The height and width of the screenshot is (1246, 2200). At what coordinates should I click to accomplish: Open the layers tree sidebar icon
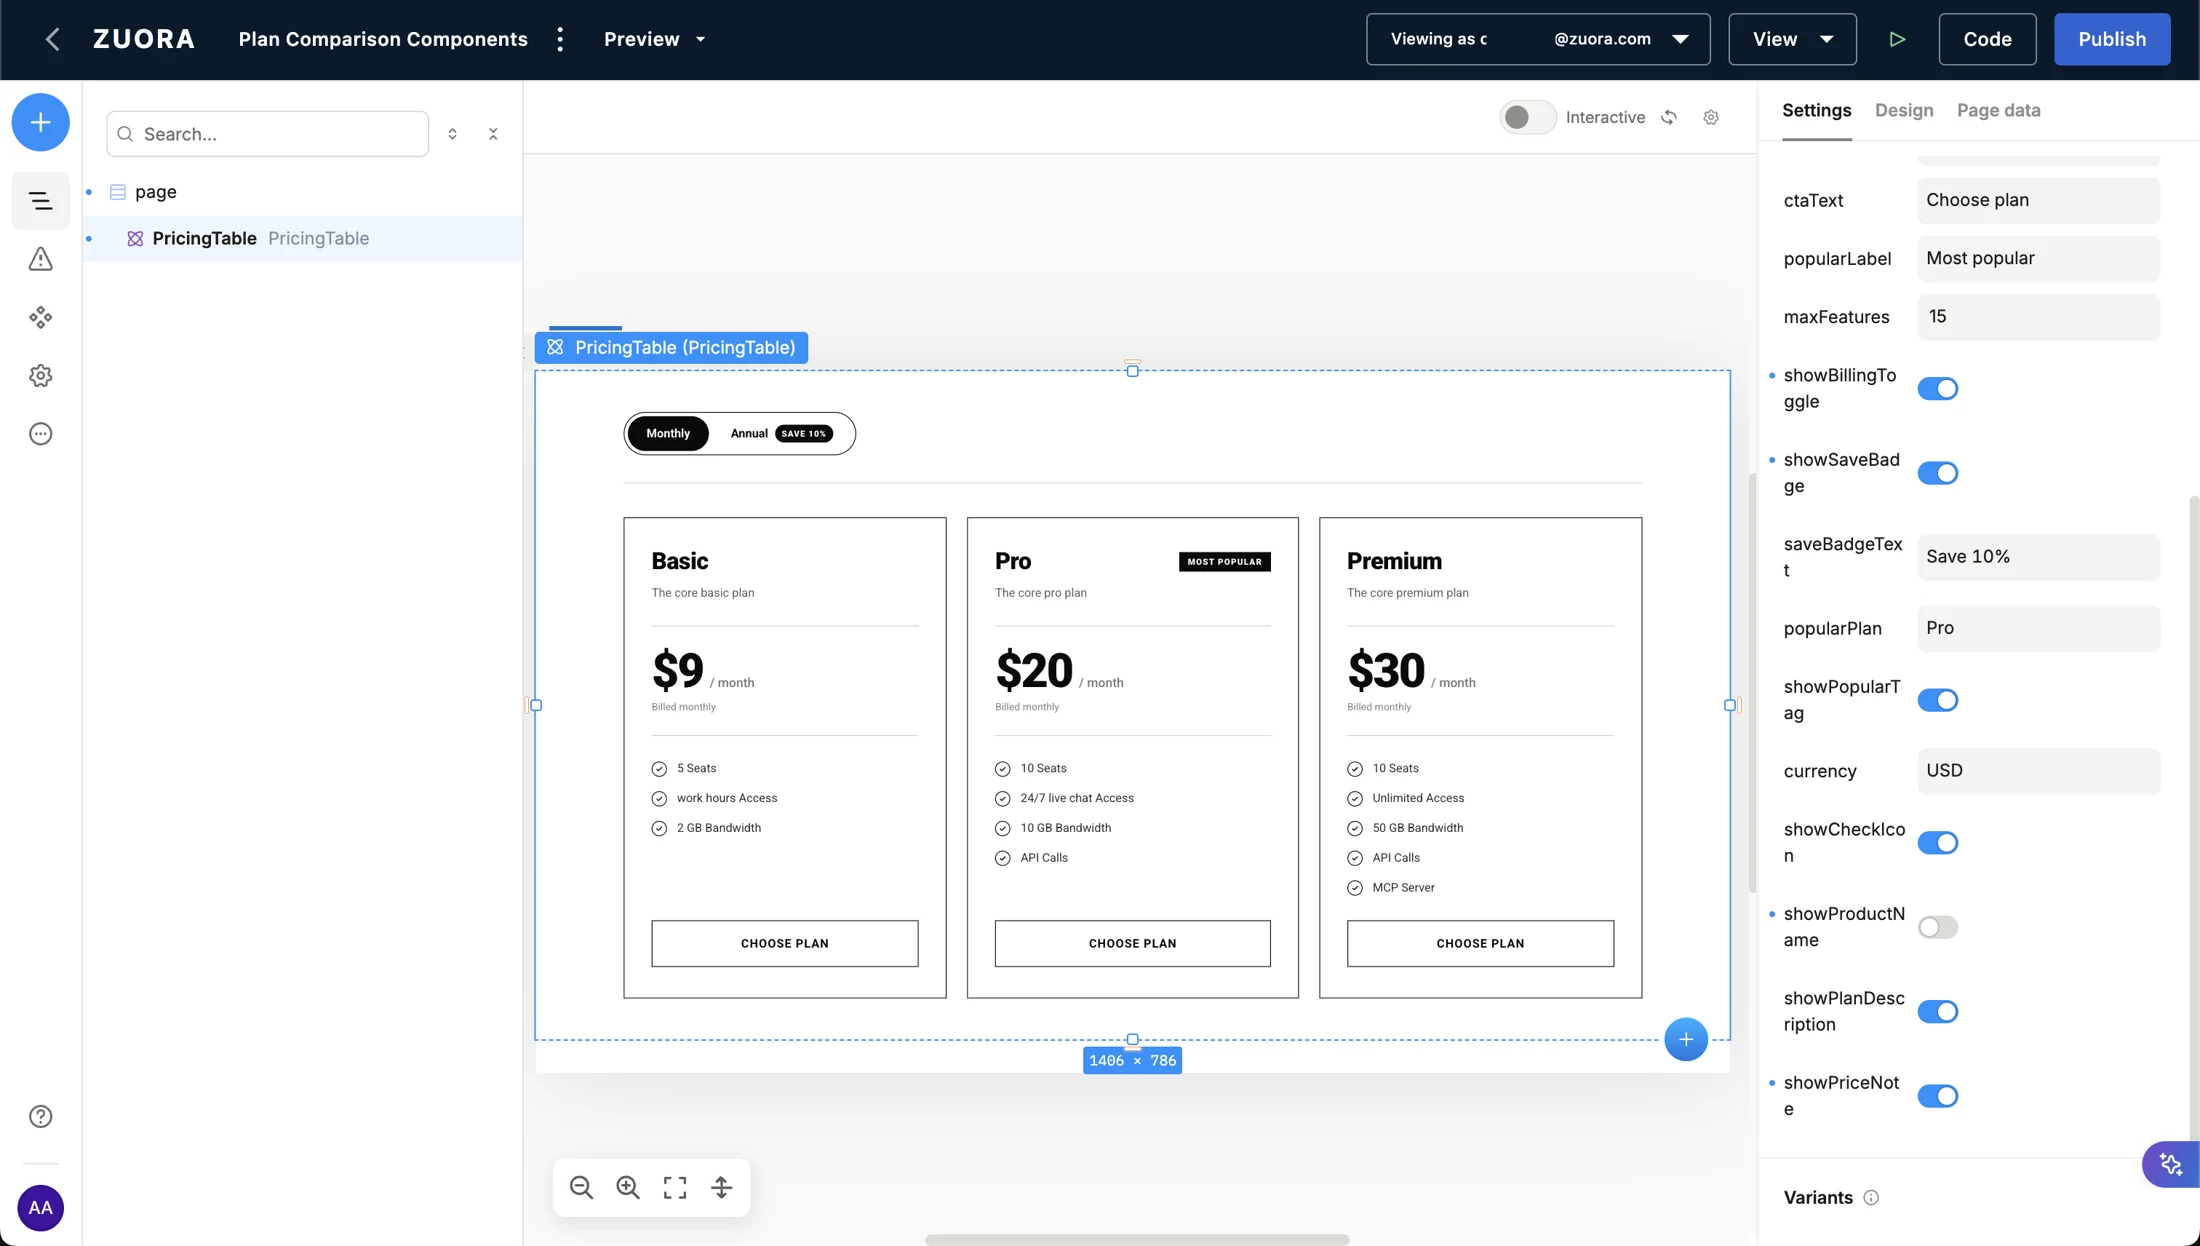click(x=40, y=201)
